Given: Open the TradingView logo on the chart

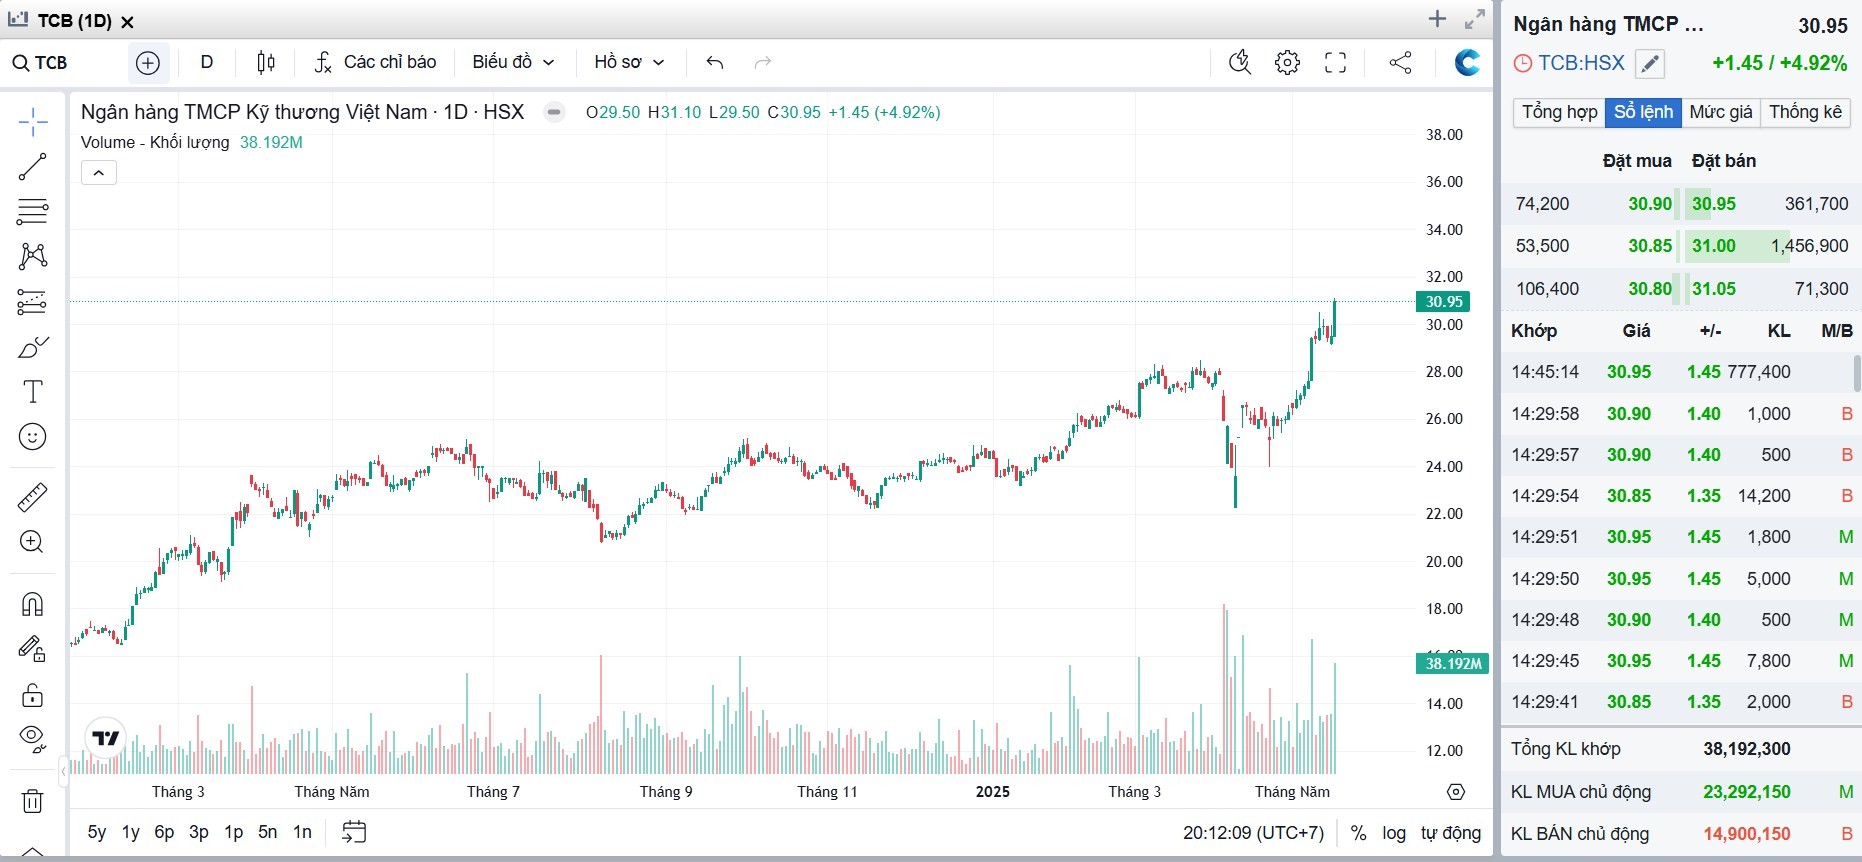Looking at the screenshot, I should pyautogui.click(x=105, y=739).
